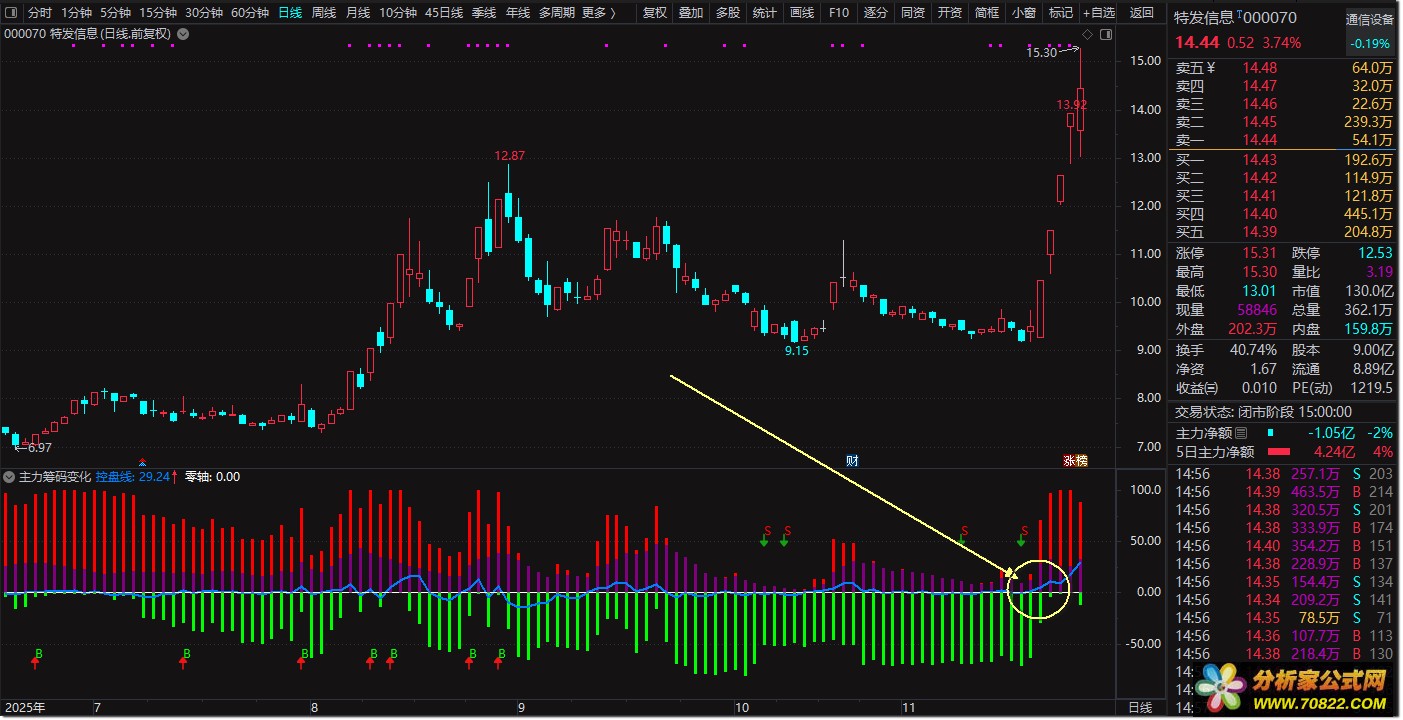1403x720 pixels.
Task: Select the 30分钟 period
Action: point(204,13)
